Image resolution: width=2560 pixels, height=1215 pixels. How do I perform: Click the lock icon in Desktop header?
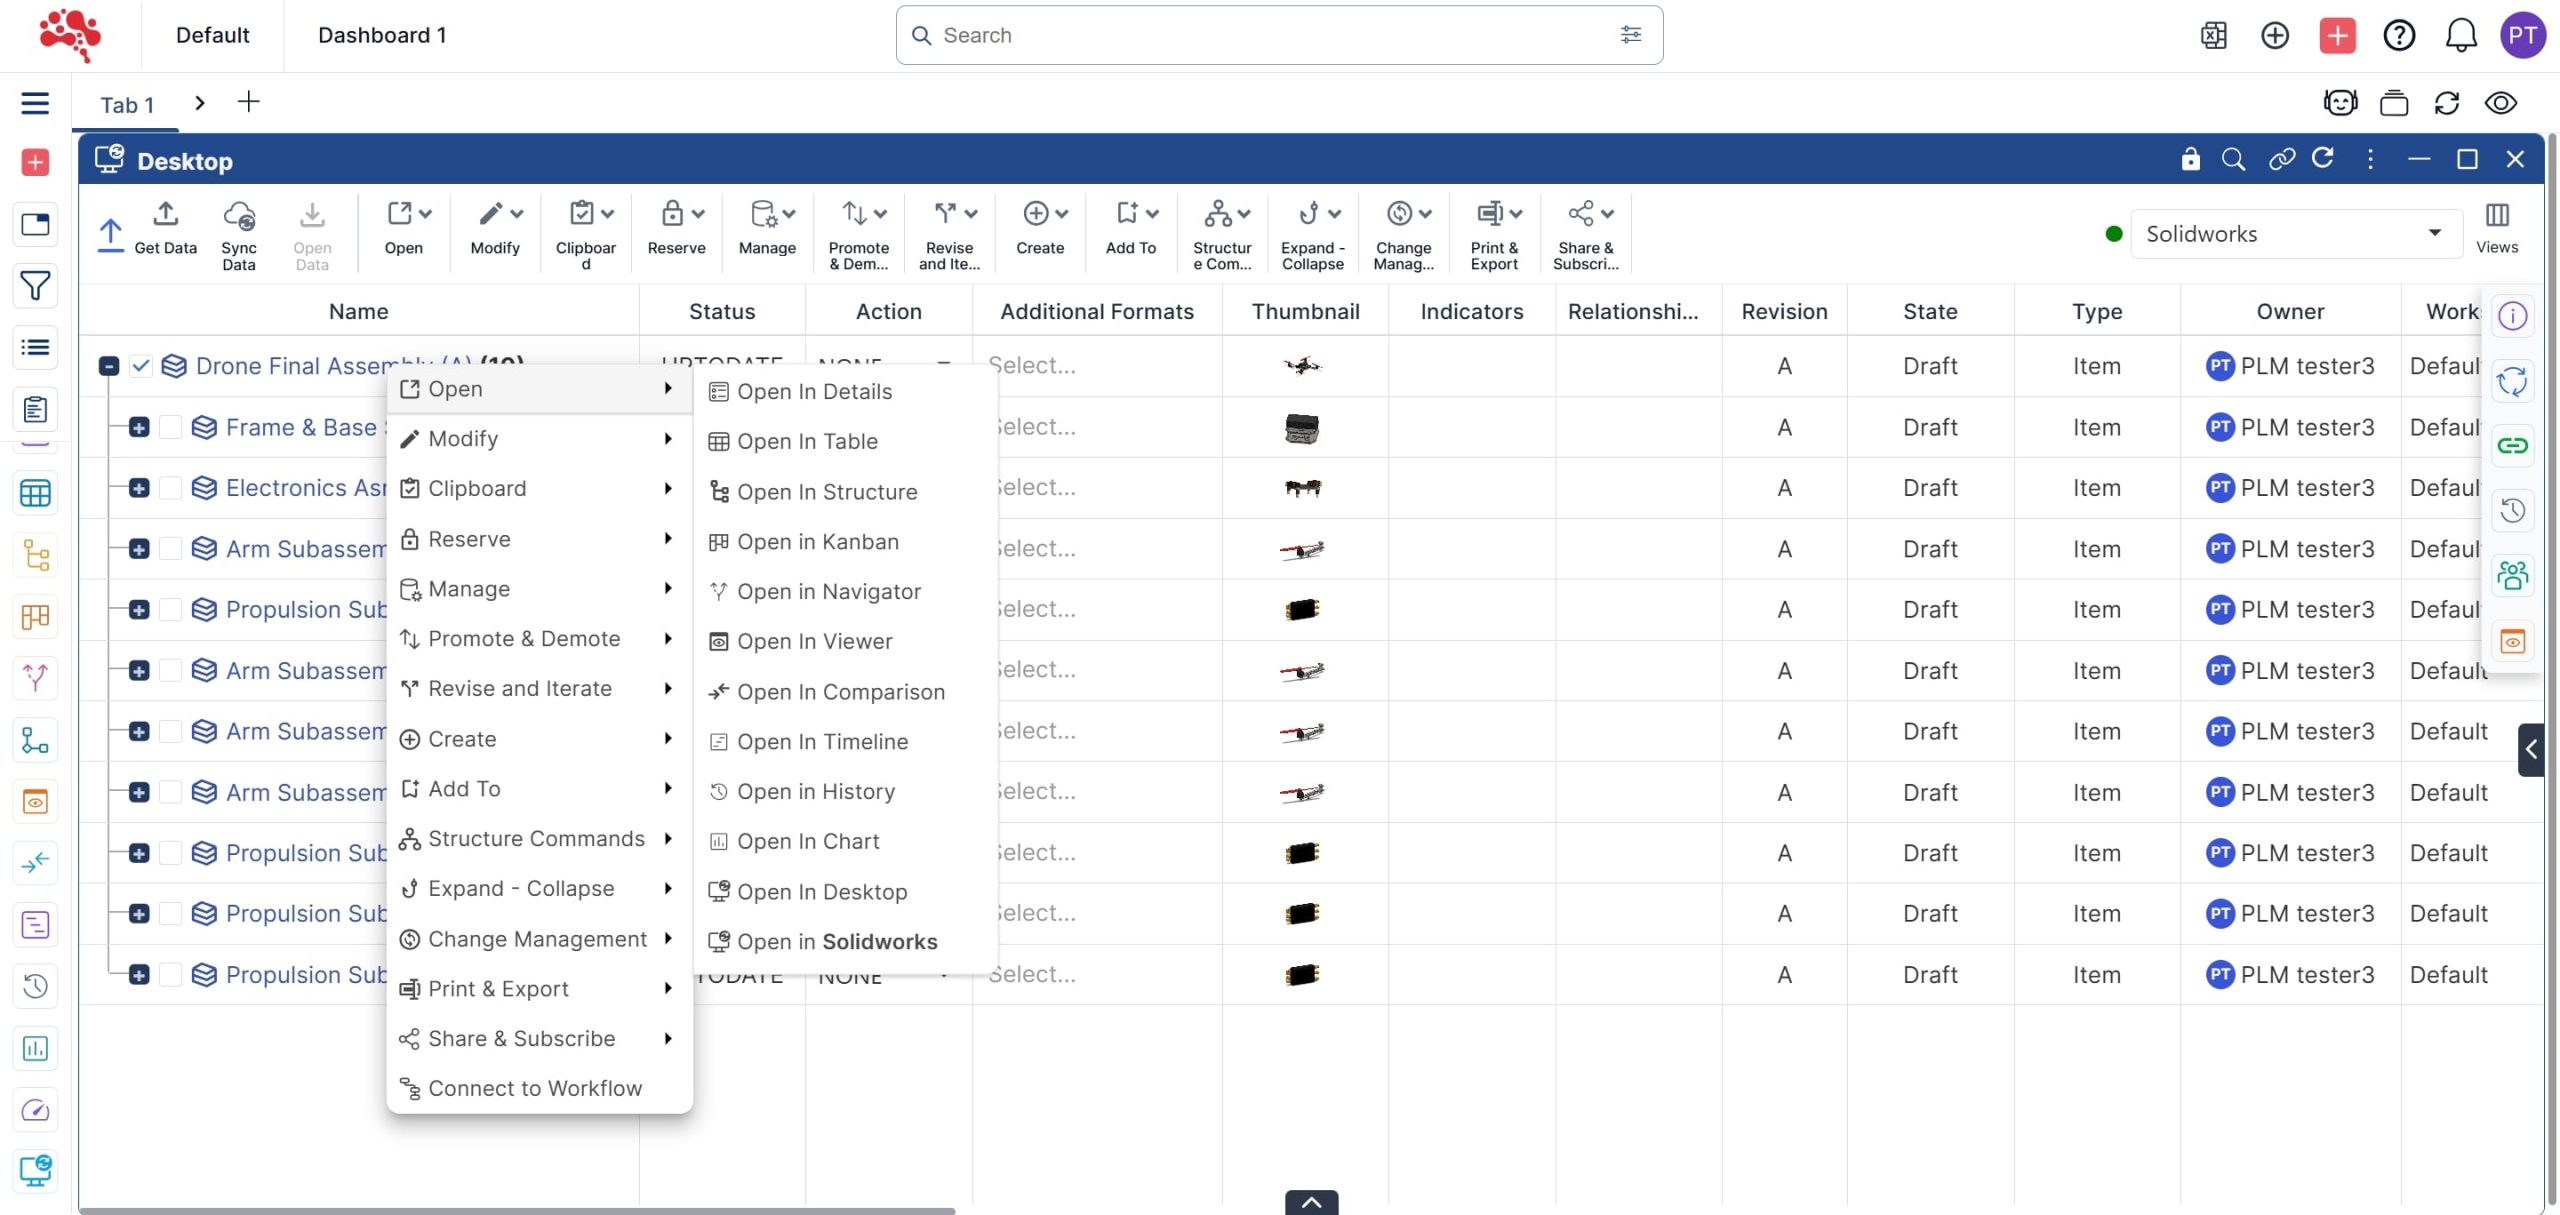tap(2190, 160)
